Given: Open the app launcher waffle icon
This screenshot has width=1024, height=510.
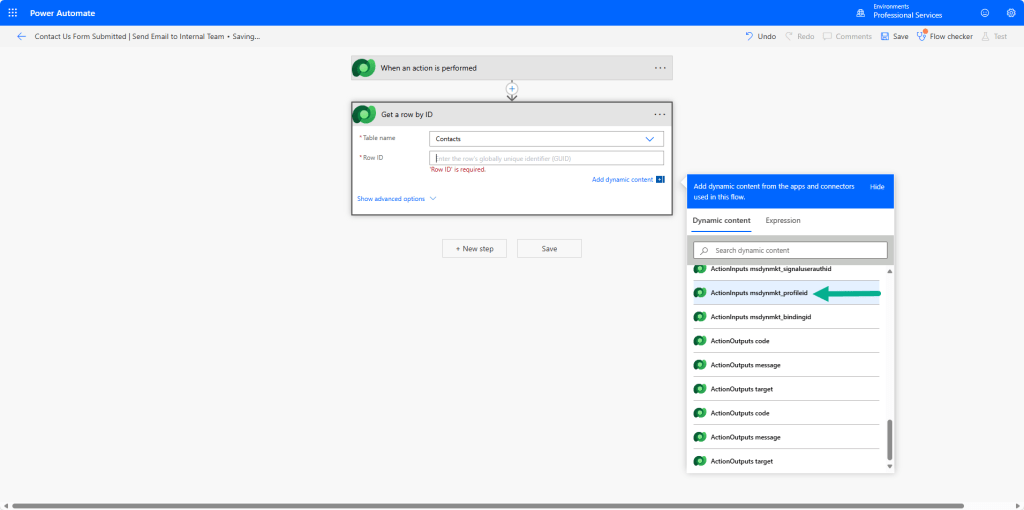Looking at the screenshot, I should tap(13, 13).
